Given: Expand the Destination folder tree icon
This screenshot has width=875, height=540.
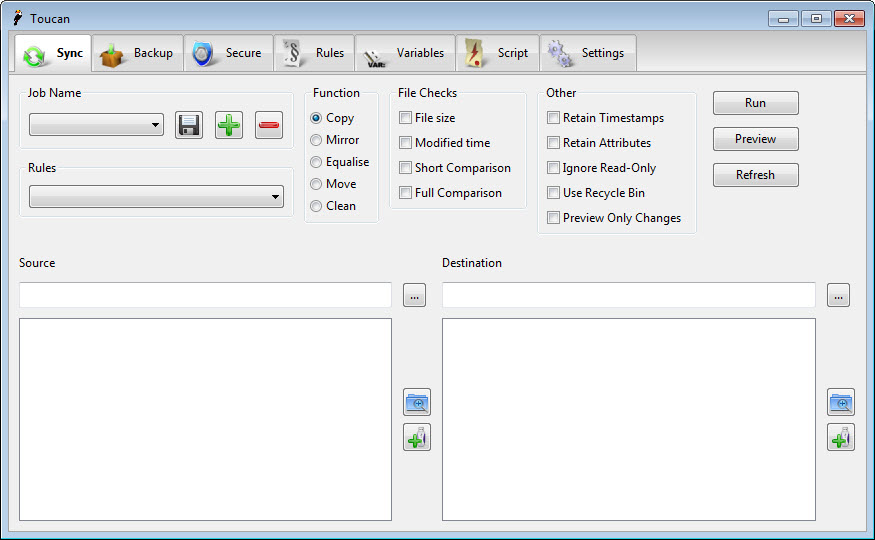Looking at the screenshot, I should [841, 402].
